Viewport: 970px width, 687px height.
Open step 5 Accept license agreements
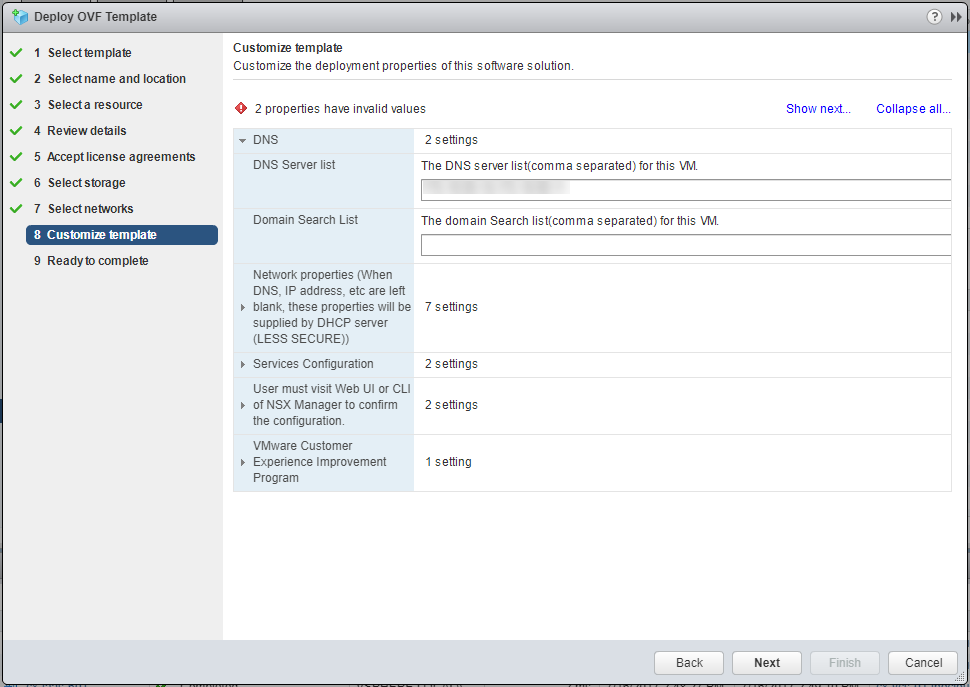(x=121, y=157)
